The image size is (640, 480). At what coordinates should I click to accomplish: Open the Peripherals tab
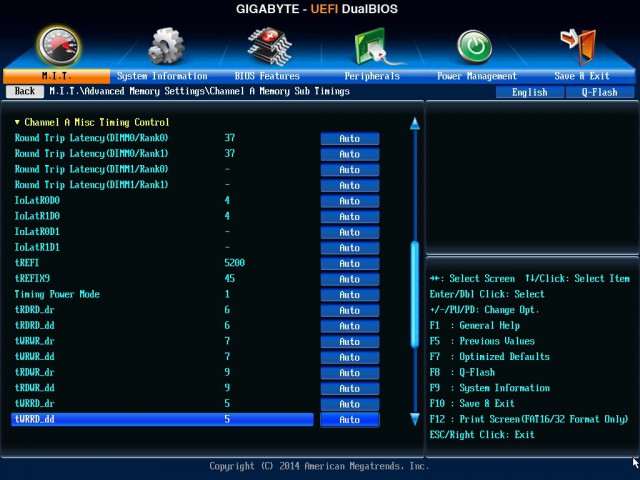click(x=372, y=76)
